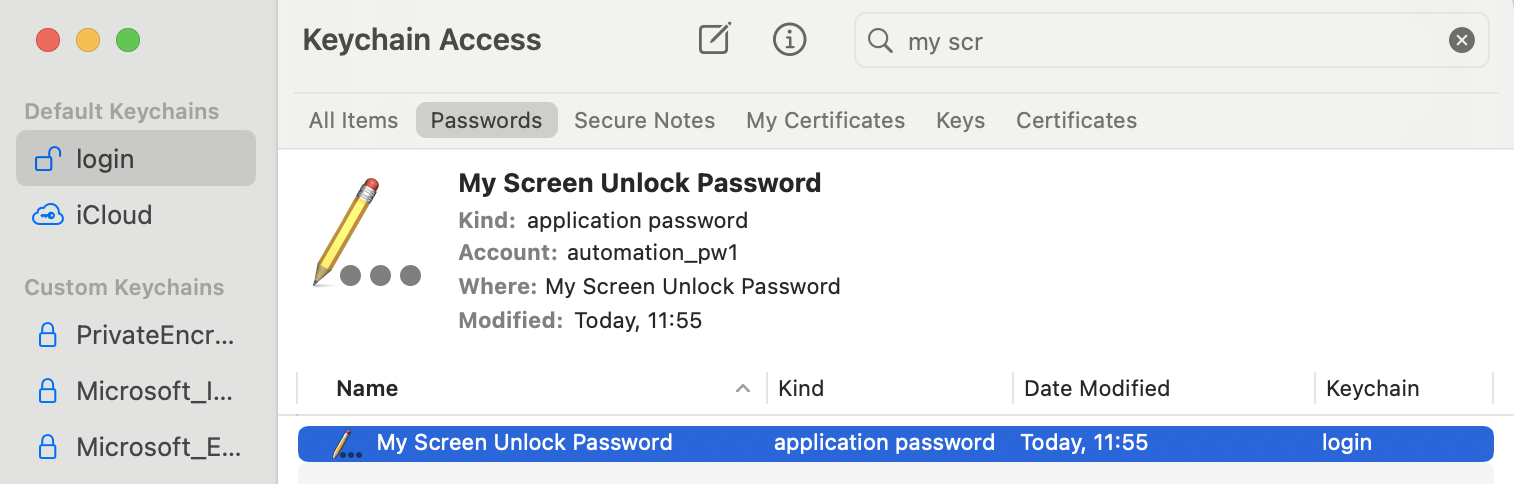This screenshot has height=484, width=1514.
Task: Click the compose new keychain item icon
Action: [714, 40]
